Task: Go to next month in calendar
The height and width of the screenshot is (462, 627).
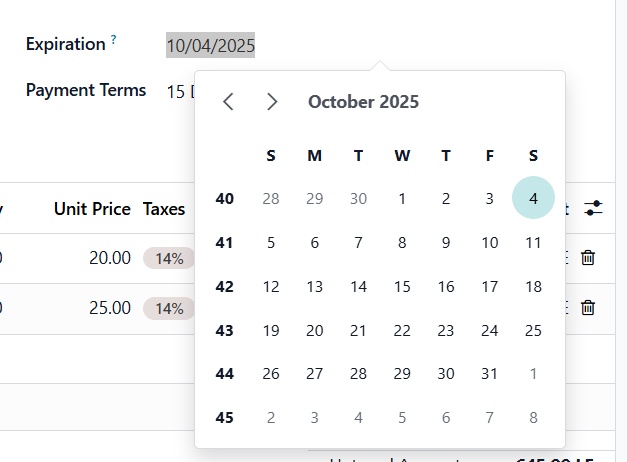Action: click(272, 102)
